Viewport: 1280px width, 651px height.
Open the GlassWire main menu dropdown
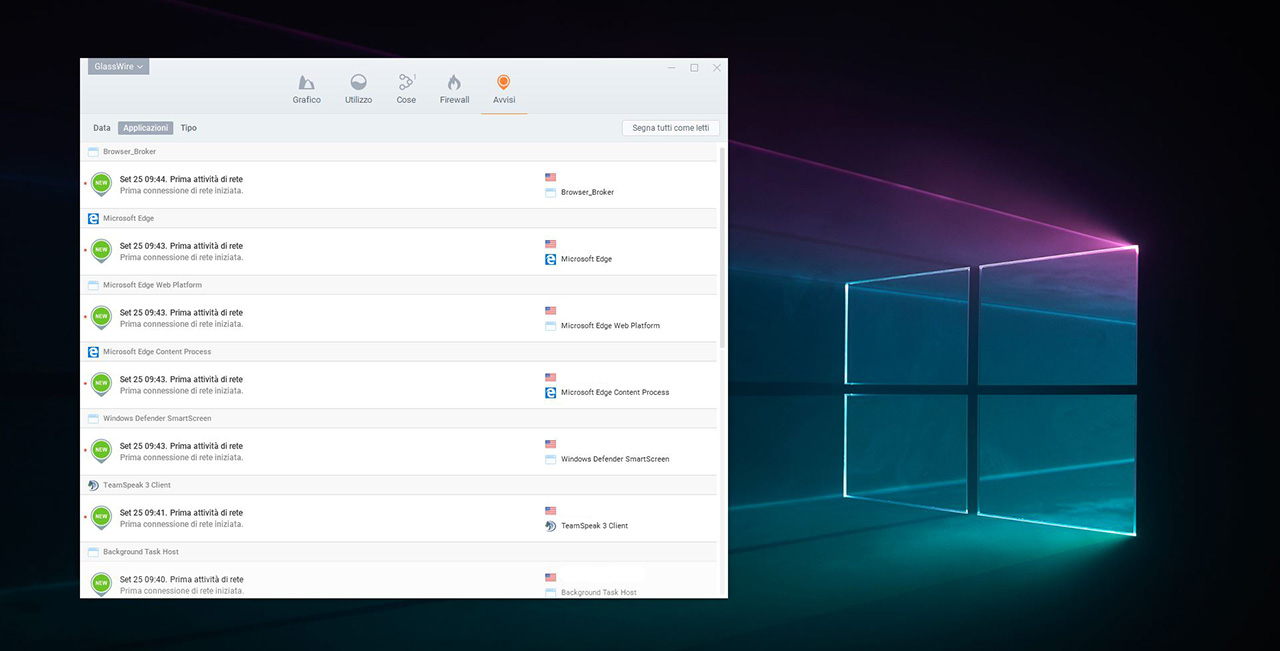point(118,67)
